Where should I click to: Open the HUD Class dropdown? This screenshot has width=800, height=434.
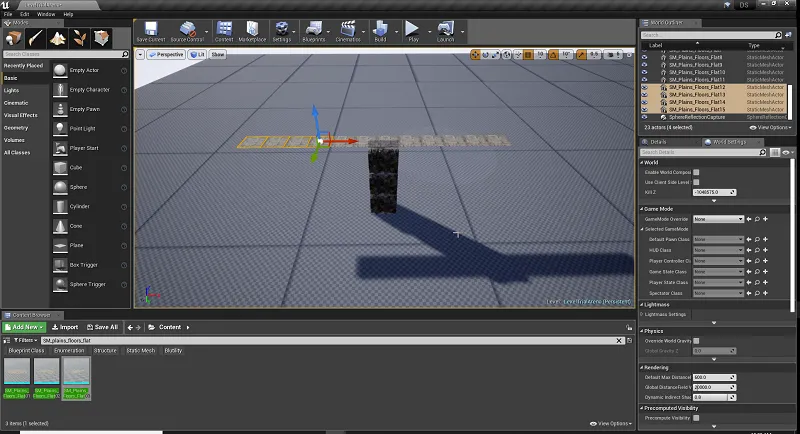(x=718, y=250)
